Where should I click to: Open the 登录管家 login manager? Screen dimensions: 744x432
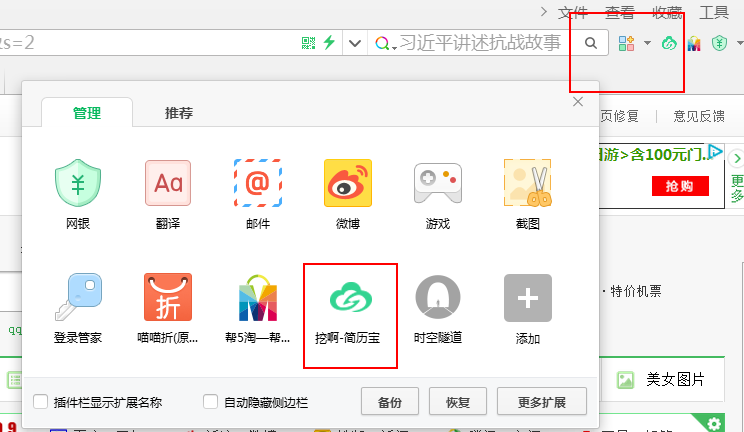point(78,298)
